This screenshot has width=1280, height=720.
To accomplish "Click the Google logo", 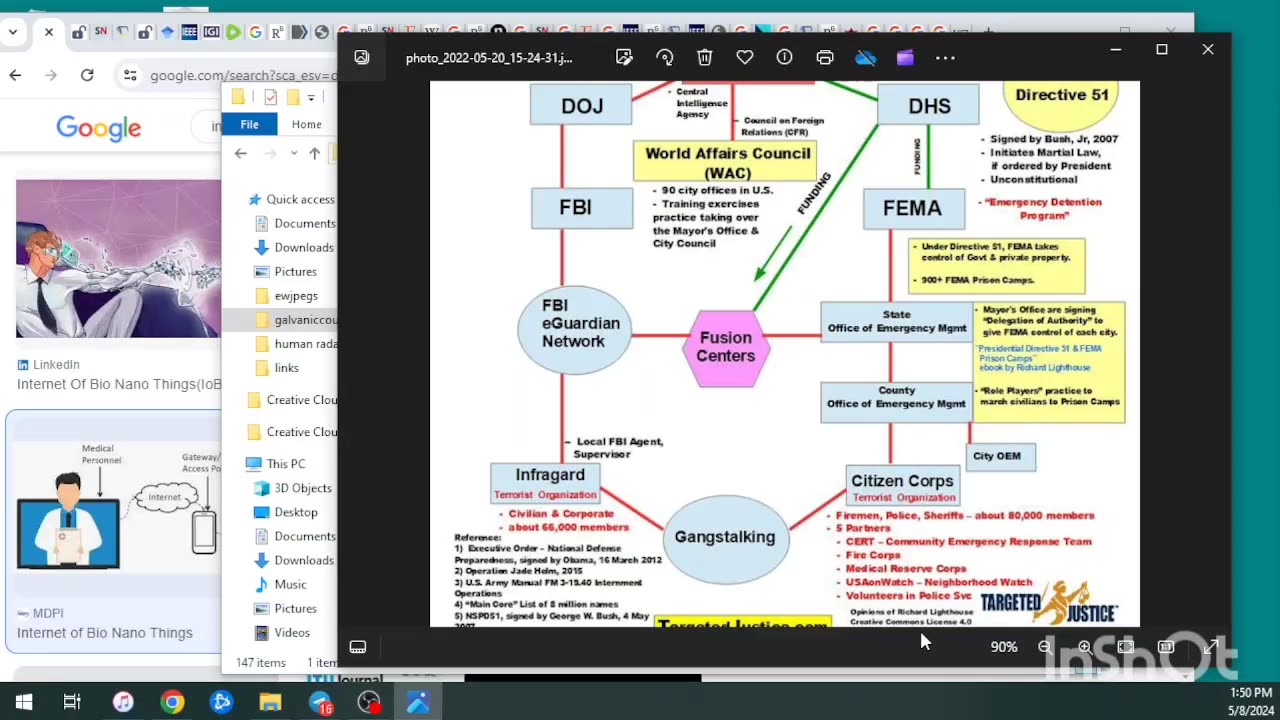I will pos(98,128).
